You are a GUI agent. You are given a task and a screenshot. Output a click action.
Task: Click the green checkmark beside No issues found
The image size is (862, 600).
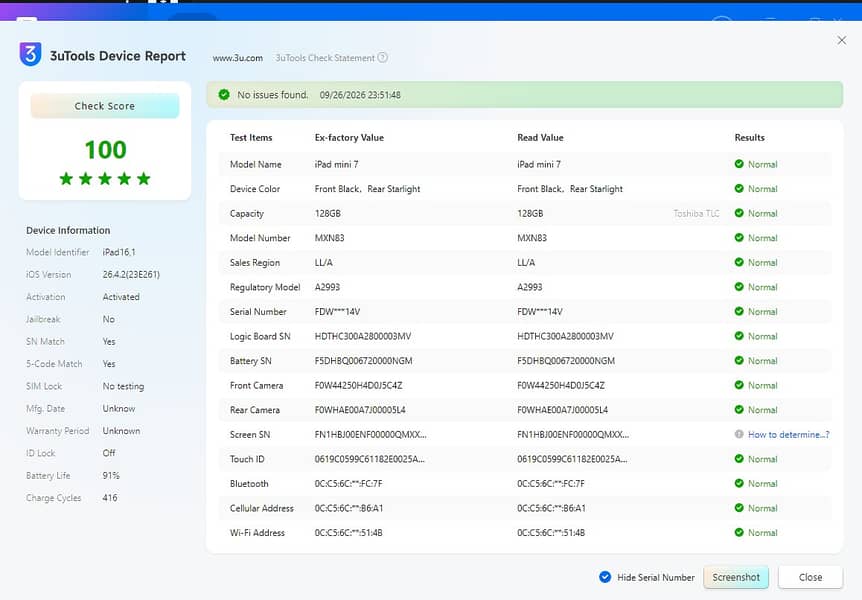224,95
